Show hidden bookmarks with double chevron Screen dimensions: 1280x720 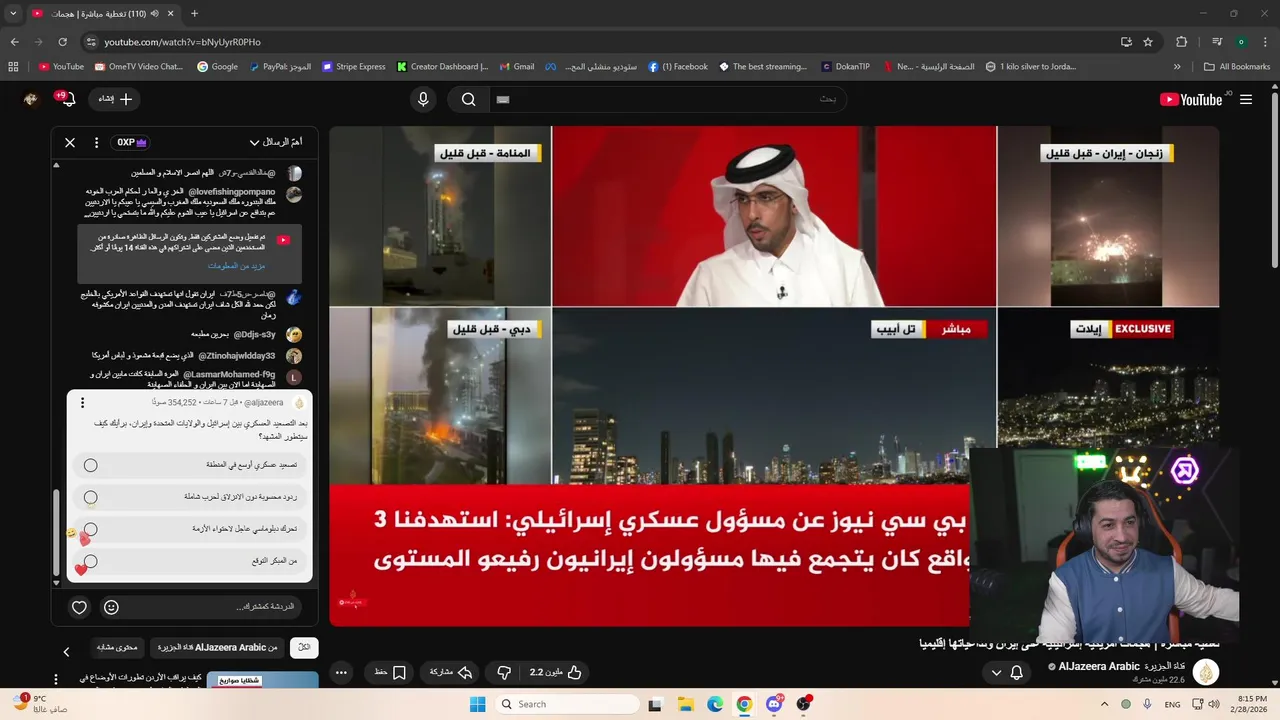point(1177,67)
